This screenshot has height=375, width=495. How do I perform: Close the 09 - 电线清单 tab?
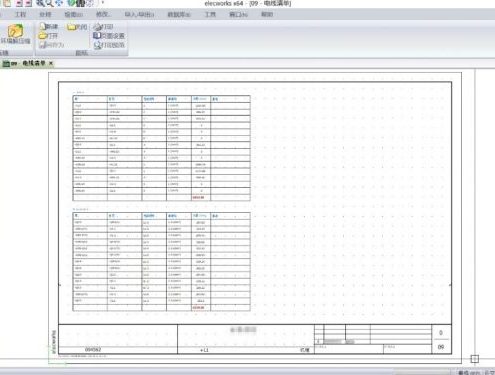pyautogui.click(x=51, y=63)
